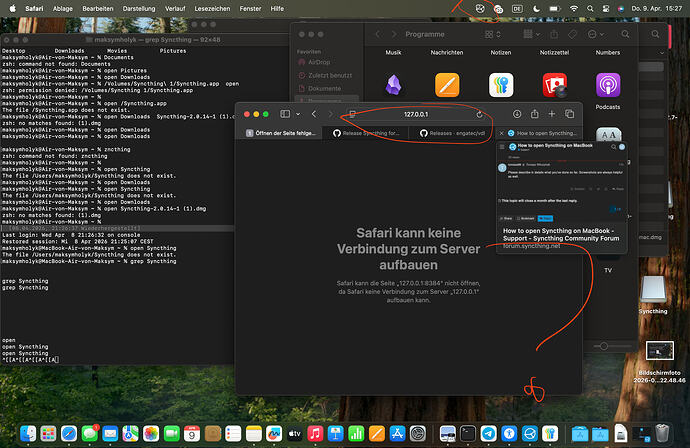Switch to 'Öffnen der Seite fehlge...' tab
The image size is (690, 448).
click(x=280, y=133)
